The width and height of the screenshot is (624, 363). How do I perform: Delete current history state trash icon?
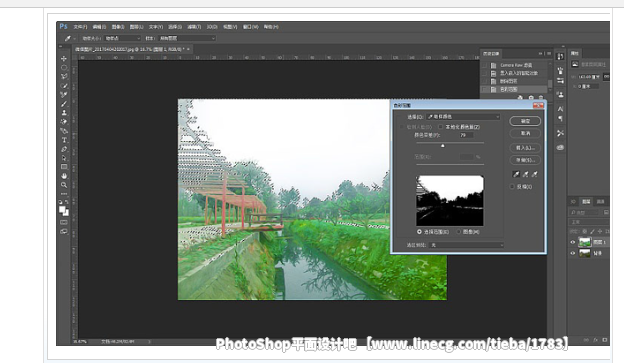(541, 97)
